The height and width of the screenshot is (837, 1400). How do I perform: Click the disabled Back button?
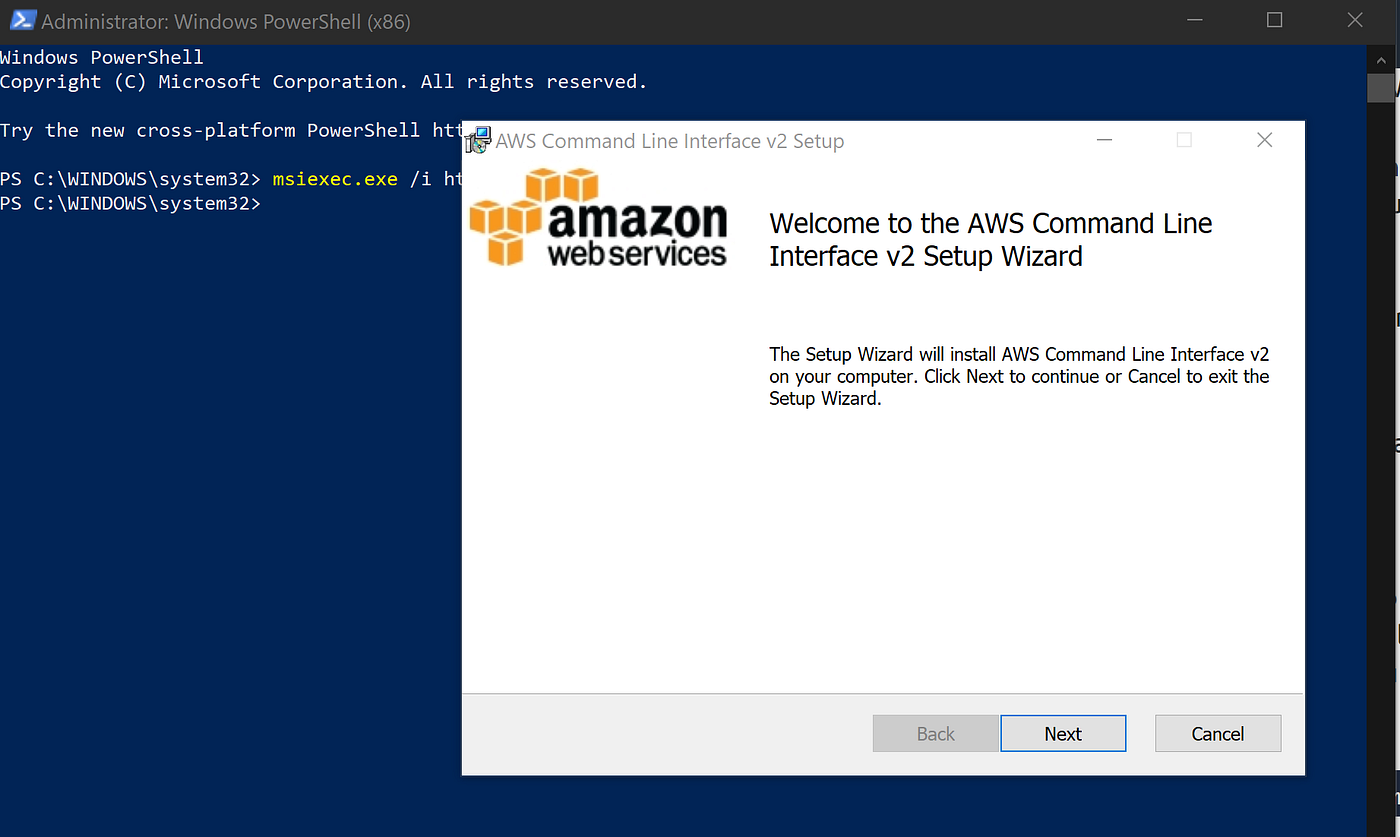pos(935,733)
